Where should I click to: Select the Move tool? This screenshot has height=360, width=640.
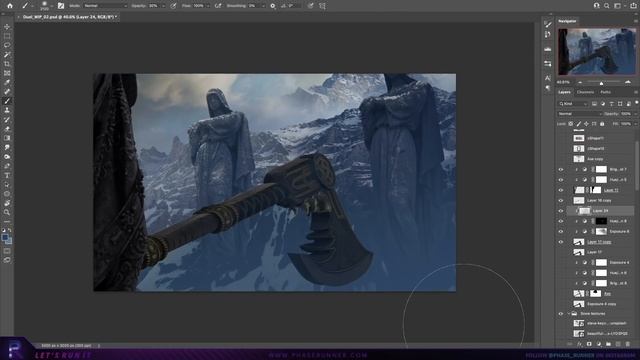coord(7,27)
